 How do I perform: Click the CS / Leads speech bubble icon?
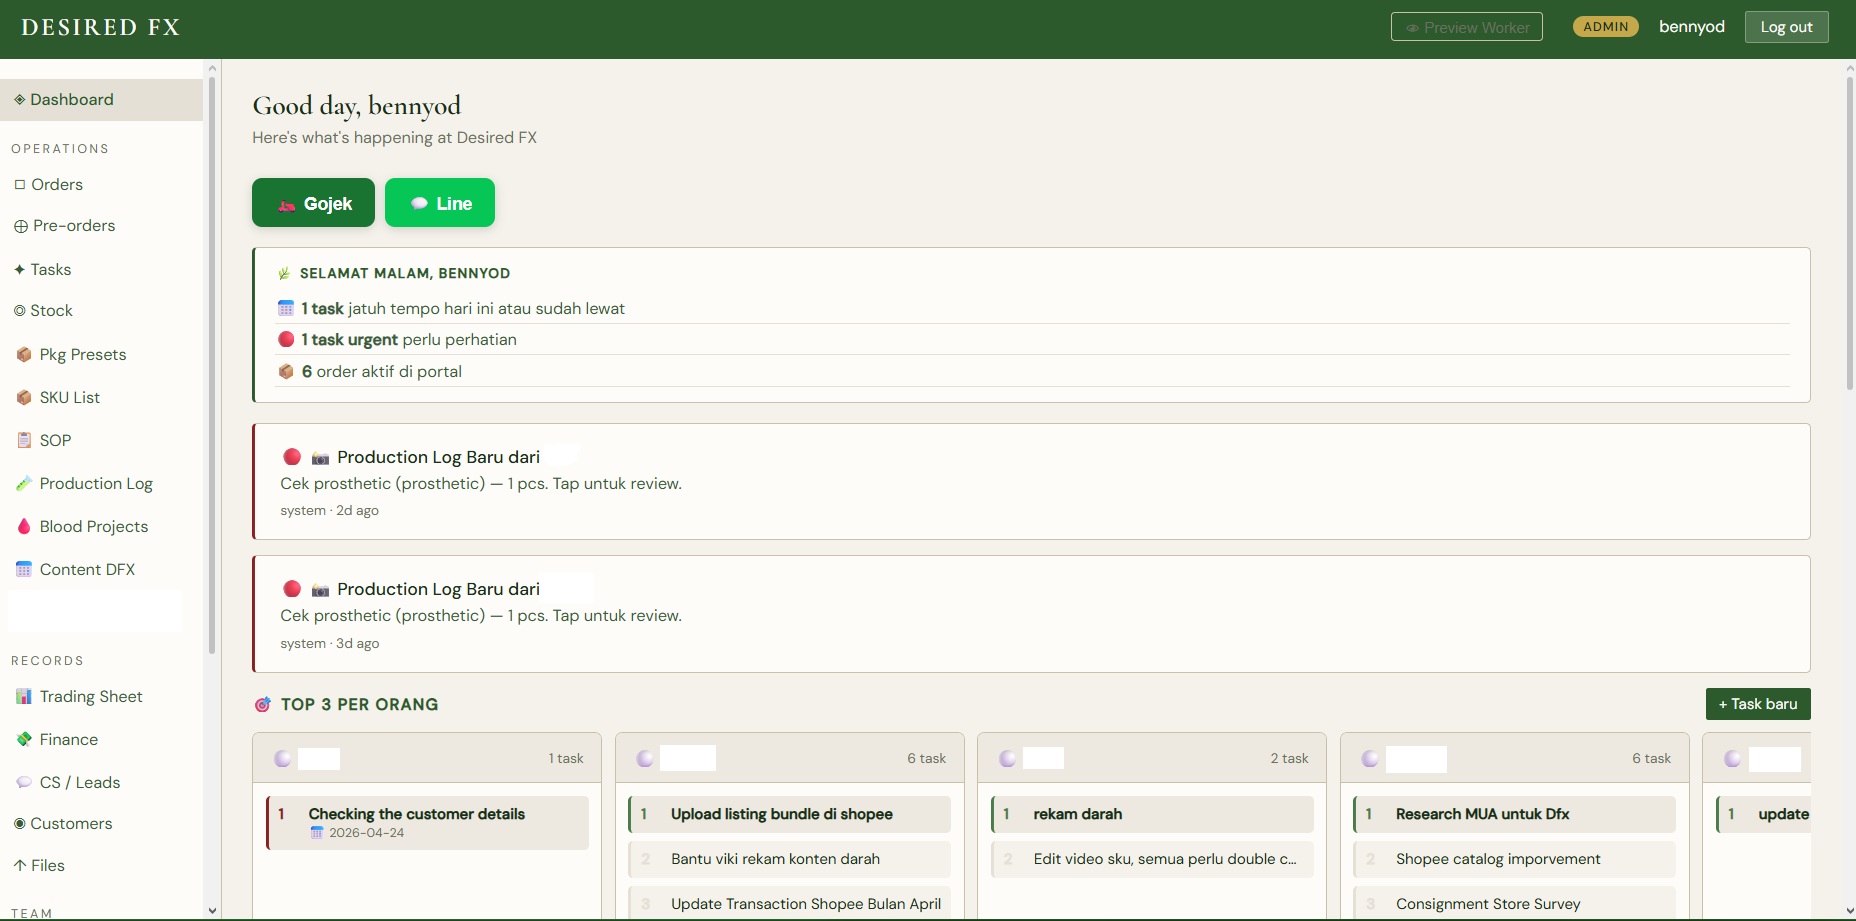[24, 783]
